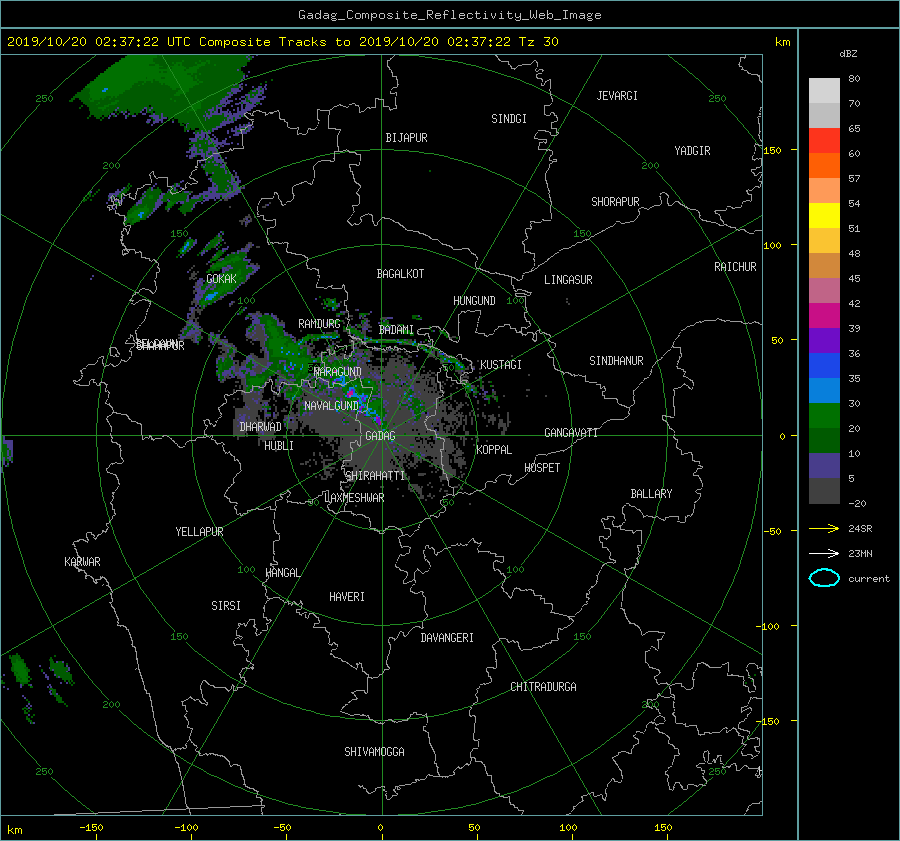Click the YADGIR city label

pyautogui.click(x=692, y=151)
